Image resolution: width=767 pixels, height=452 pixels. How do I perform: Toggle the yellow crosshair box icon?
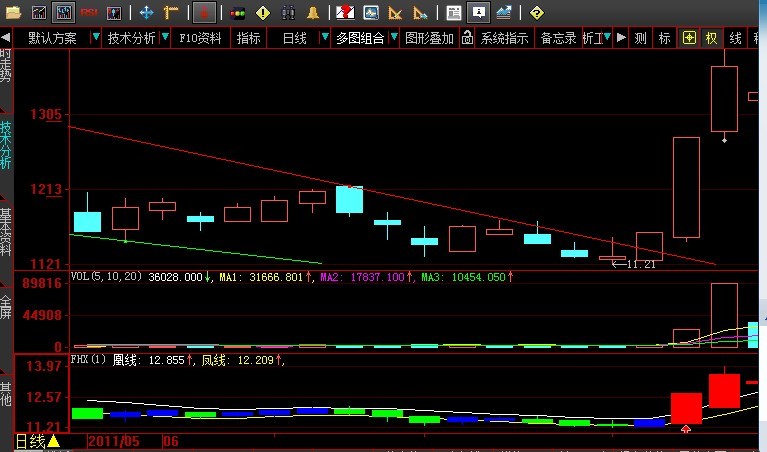click(689, 38)
